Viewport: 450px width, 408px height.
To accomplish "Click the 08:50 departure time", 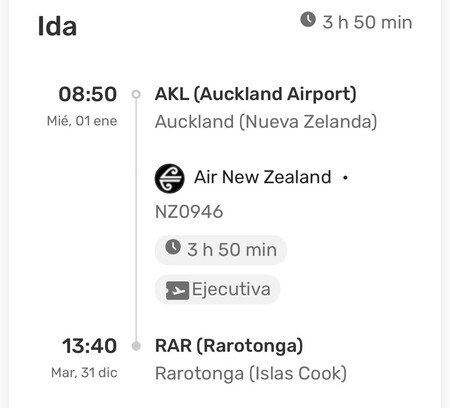I will pos(88,94).
